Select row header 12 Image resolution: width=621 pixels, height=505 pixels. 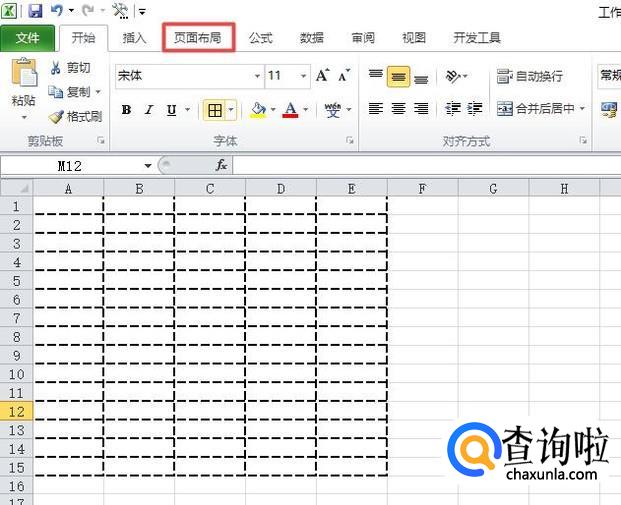pyautogui.click(x=17, y=412)
